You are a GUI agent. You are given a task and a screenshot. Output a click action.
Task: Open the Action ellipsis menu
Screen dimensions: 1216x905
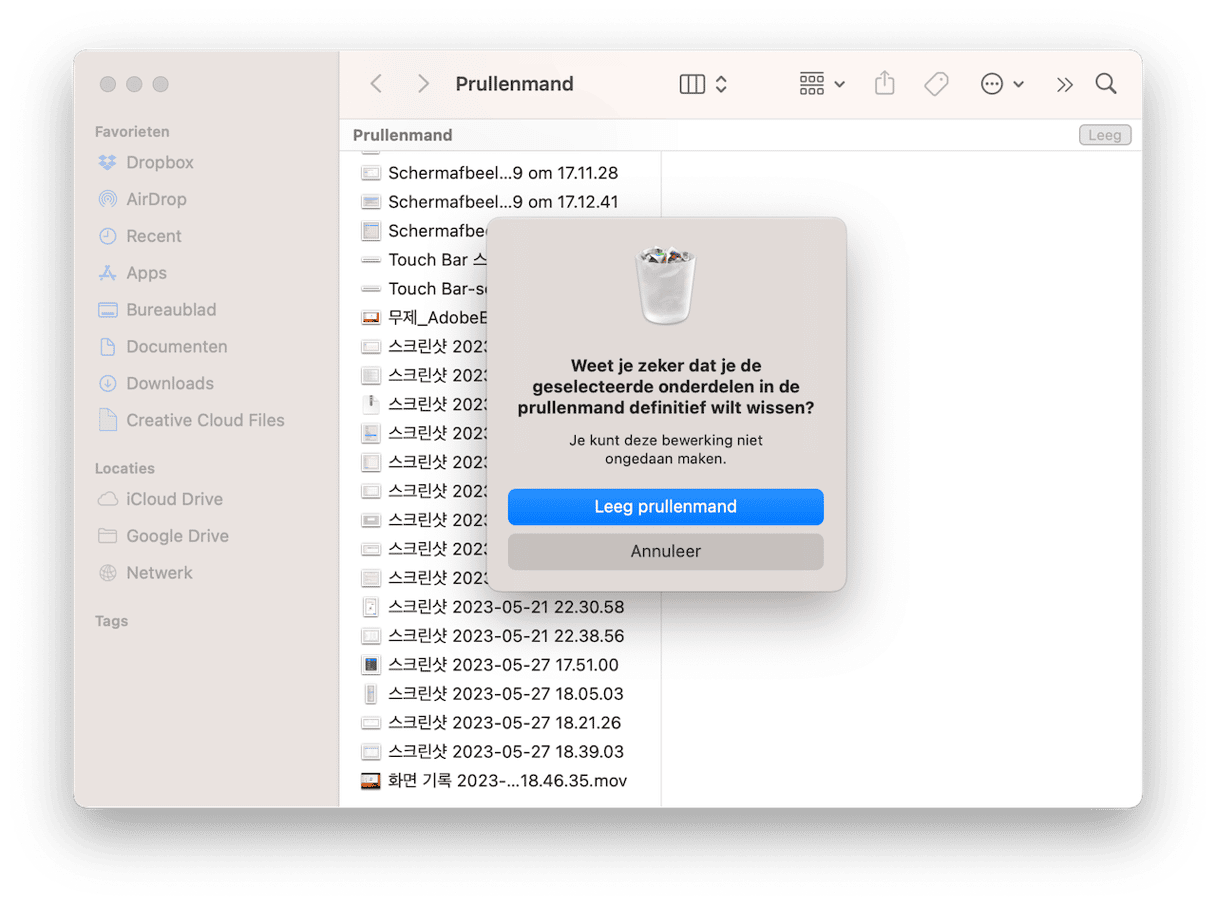pyautogui.click(x=1002, y=84)
